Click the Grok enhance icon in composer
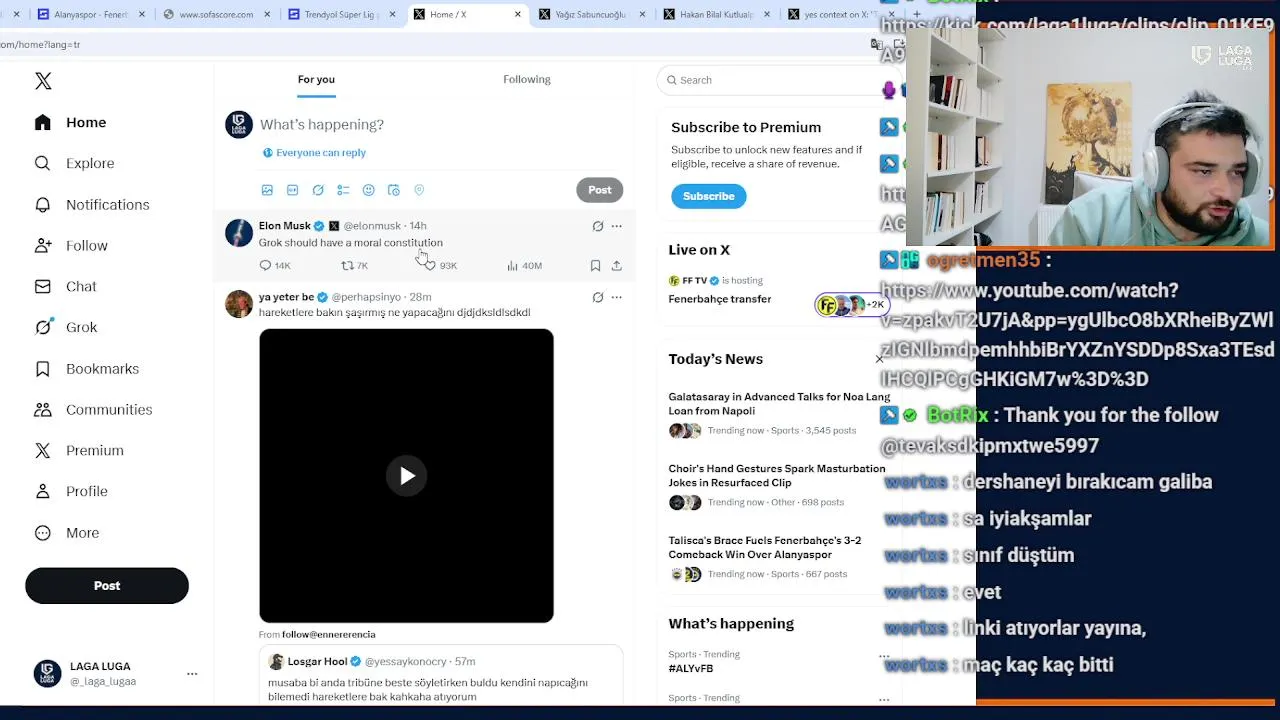Image resolution: width=1280 pixels, height=720 pixels. [318, 190]
